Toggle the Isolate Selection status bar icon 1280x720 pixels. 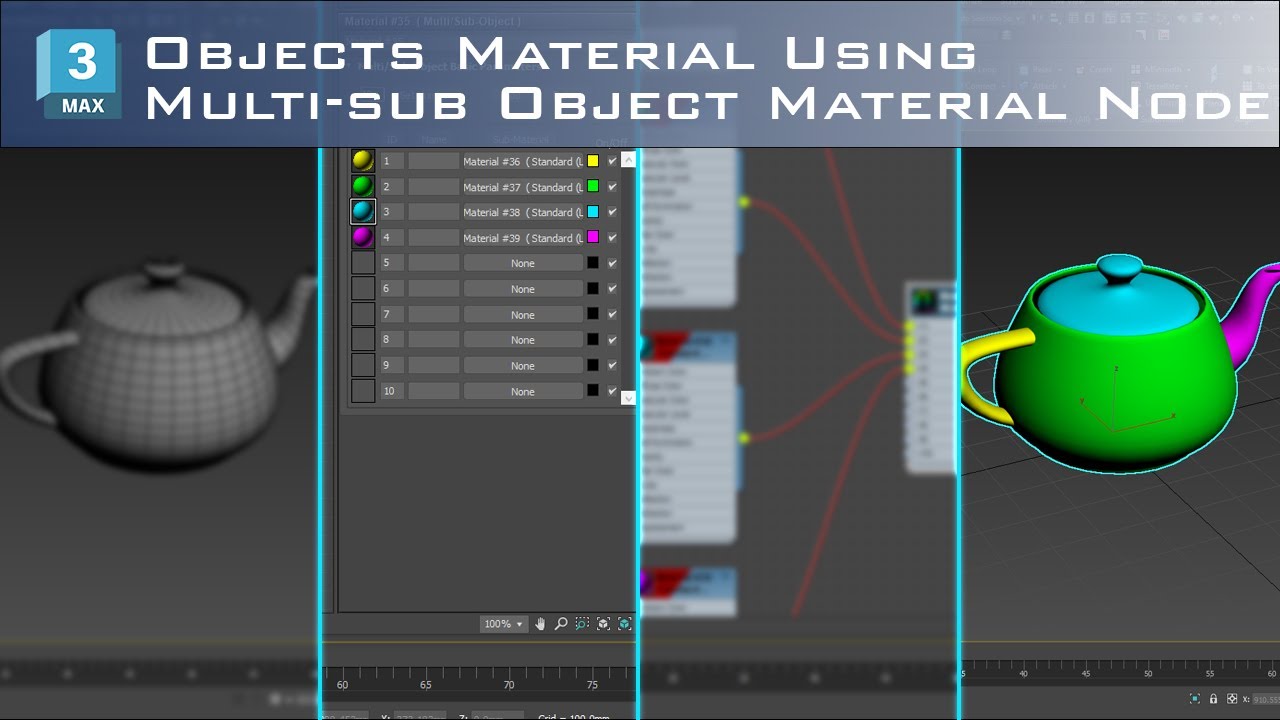(1195, 699)
